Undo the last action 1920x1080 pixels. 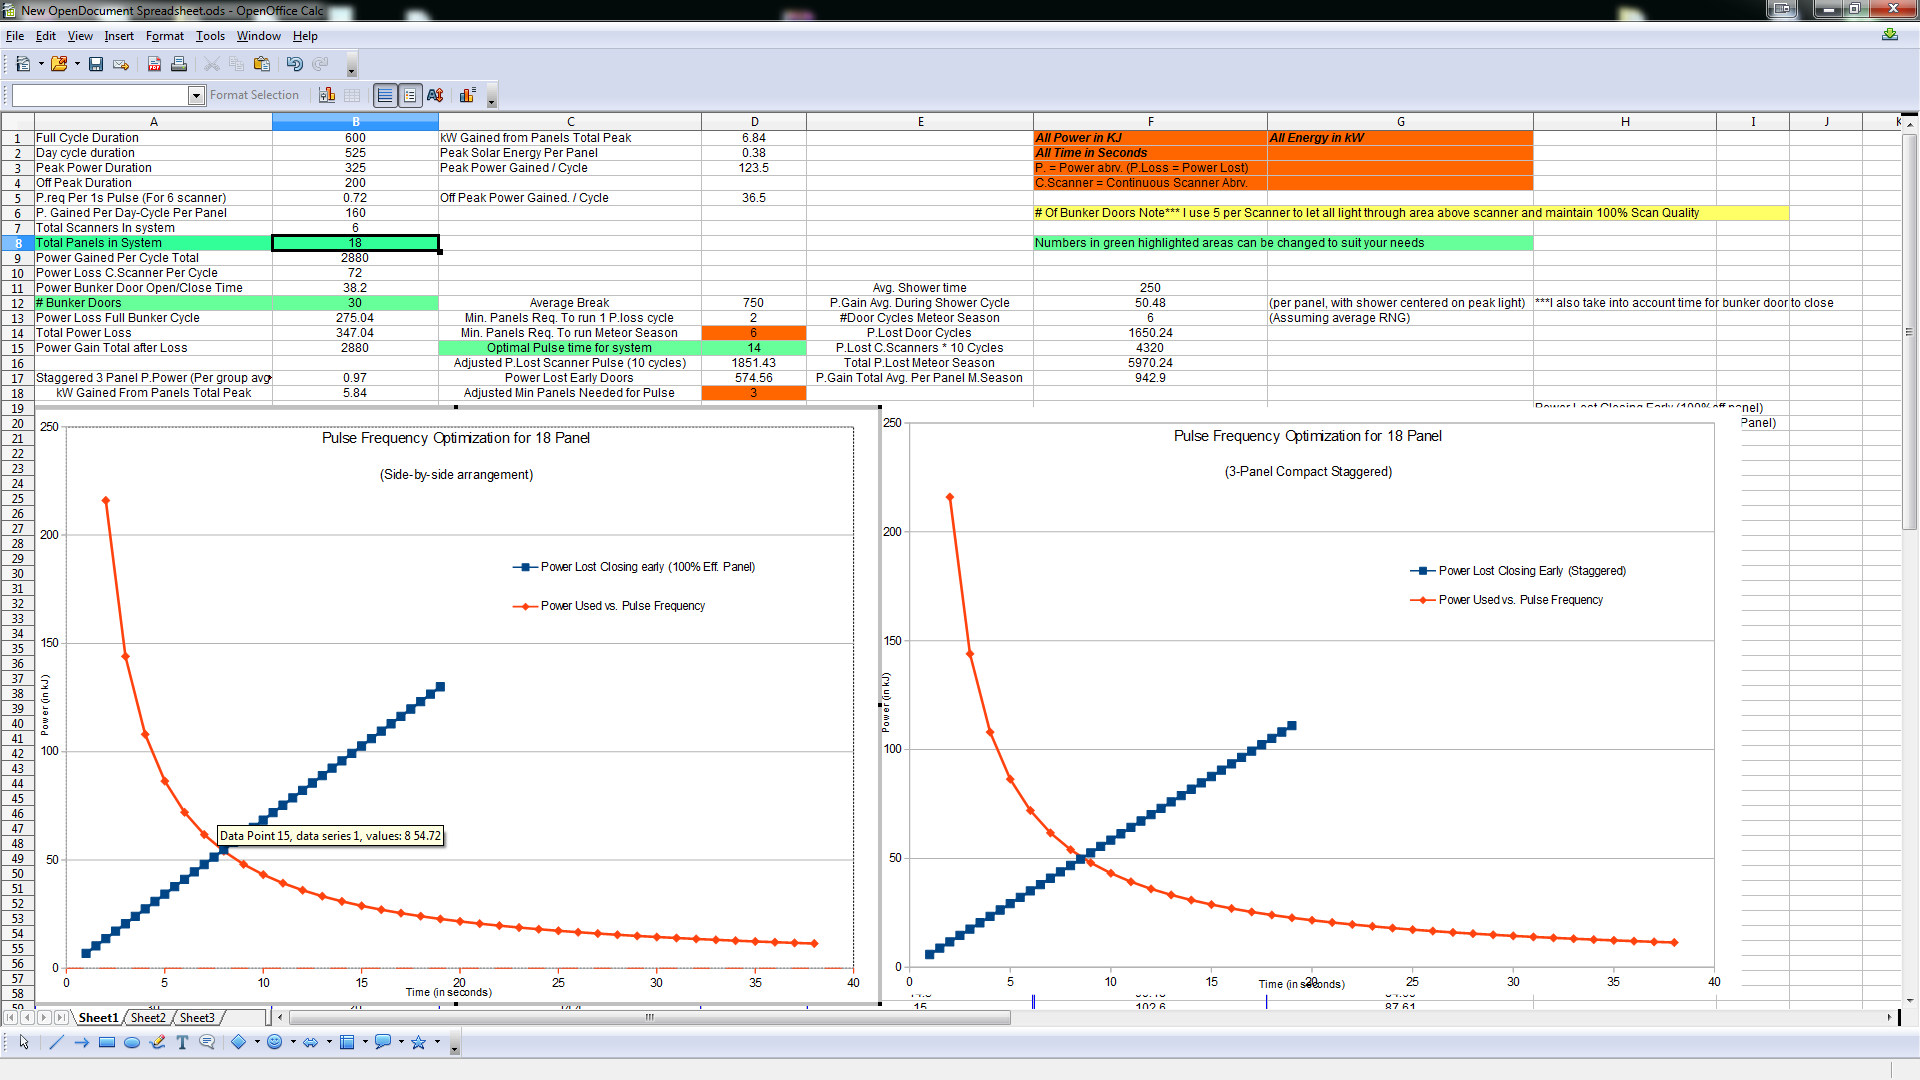pyautogui.click(x=294, y=64)
